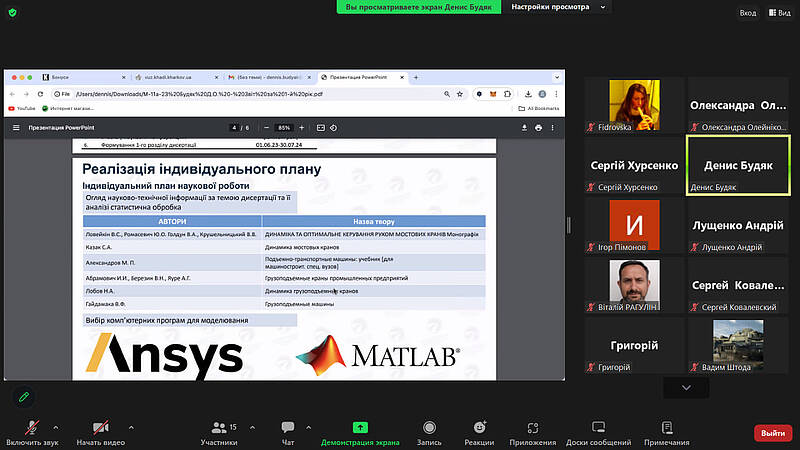Click the red Выйти leave button

773,433
